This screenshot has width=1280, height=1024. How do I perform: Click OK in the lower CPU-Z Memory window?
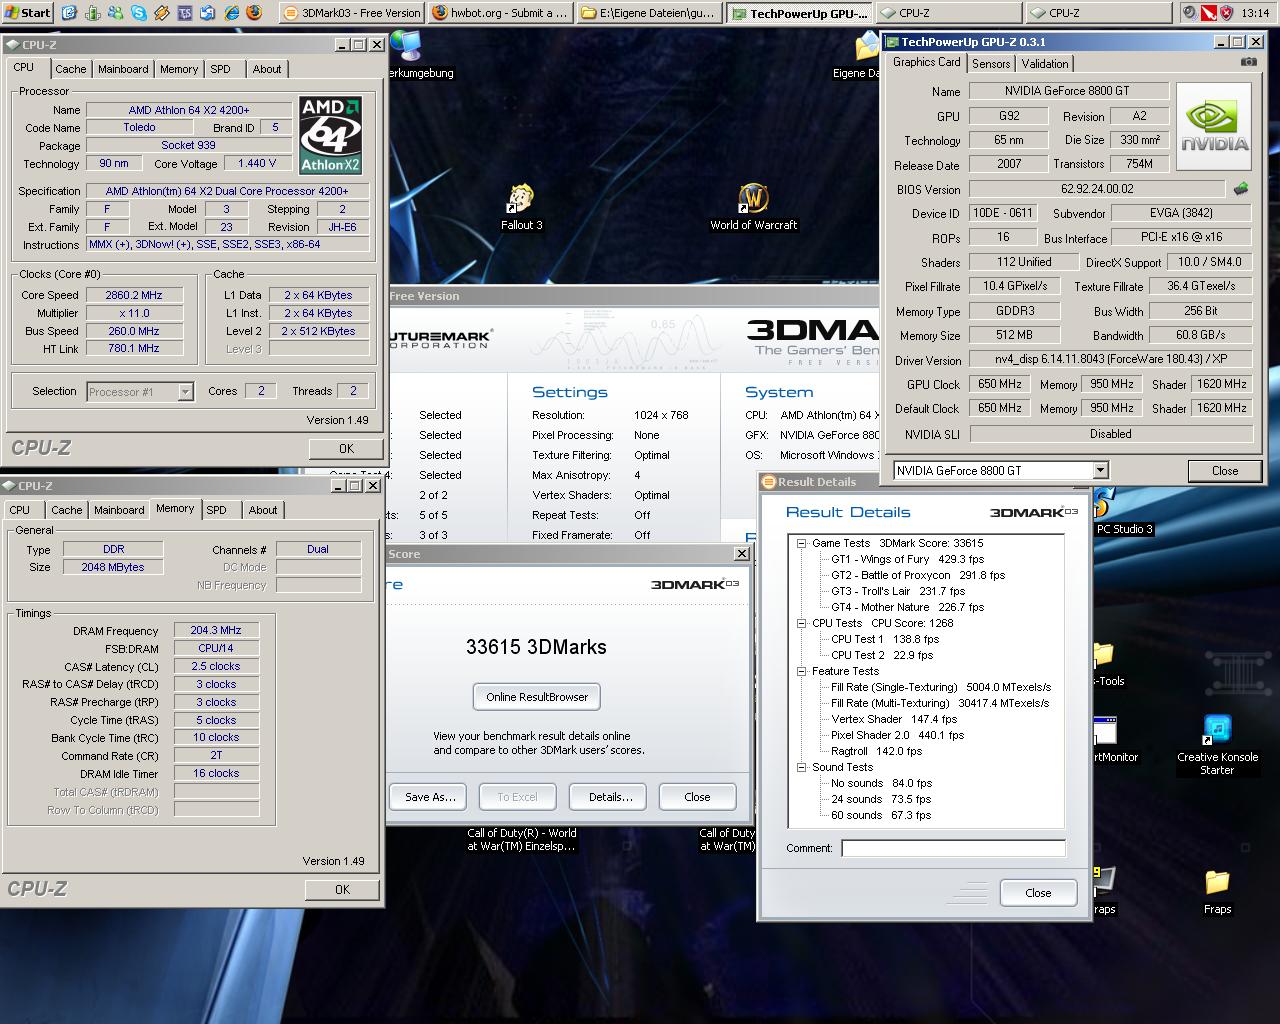tap(342, 889)
